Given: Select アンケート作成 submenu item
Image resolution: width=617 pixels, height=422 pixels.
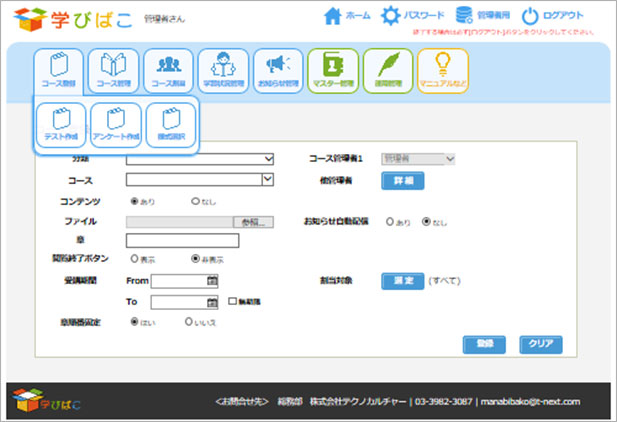Looking at the screenshot, I should [115, 125].
